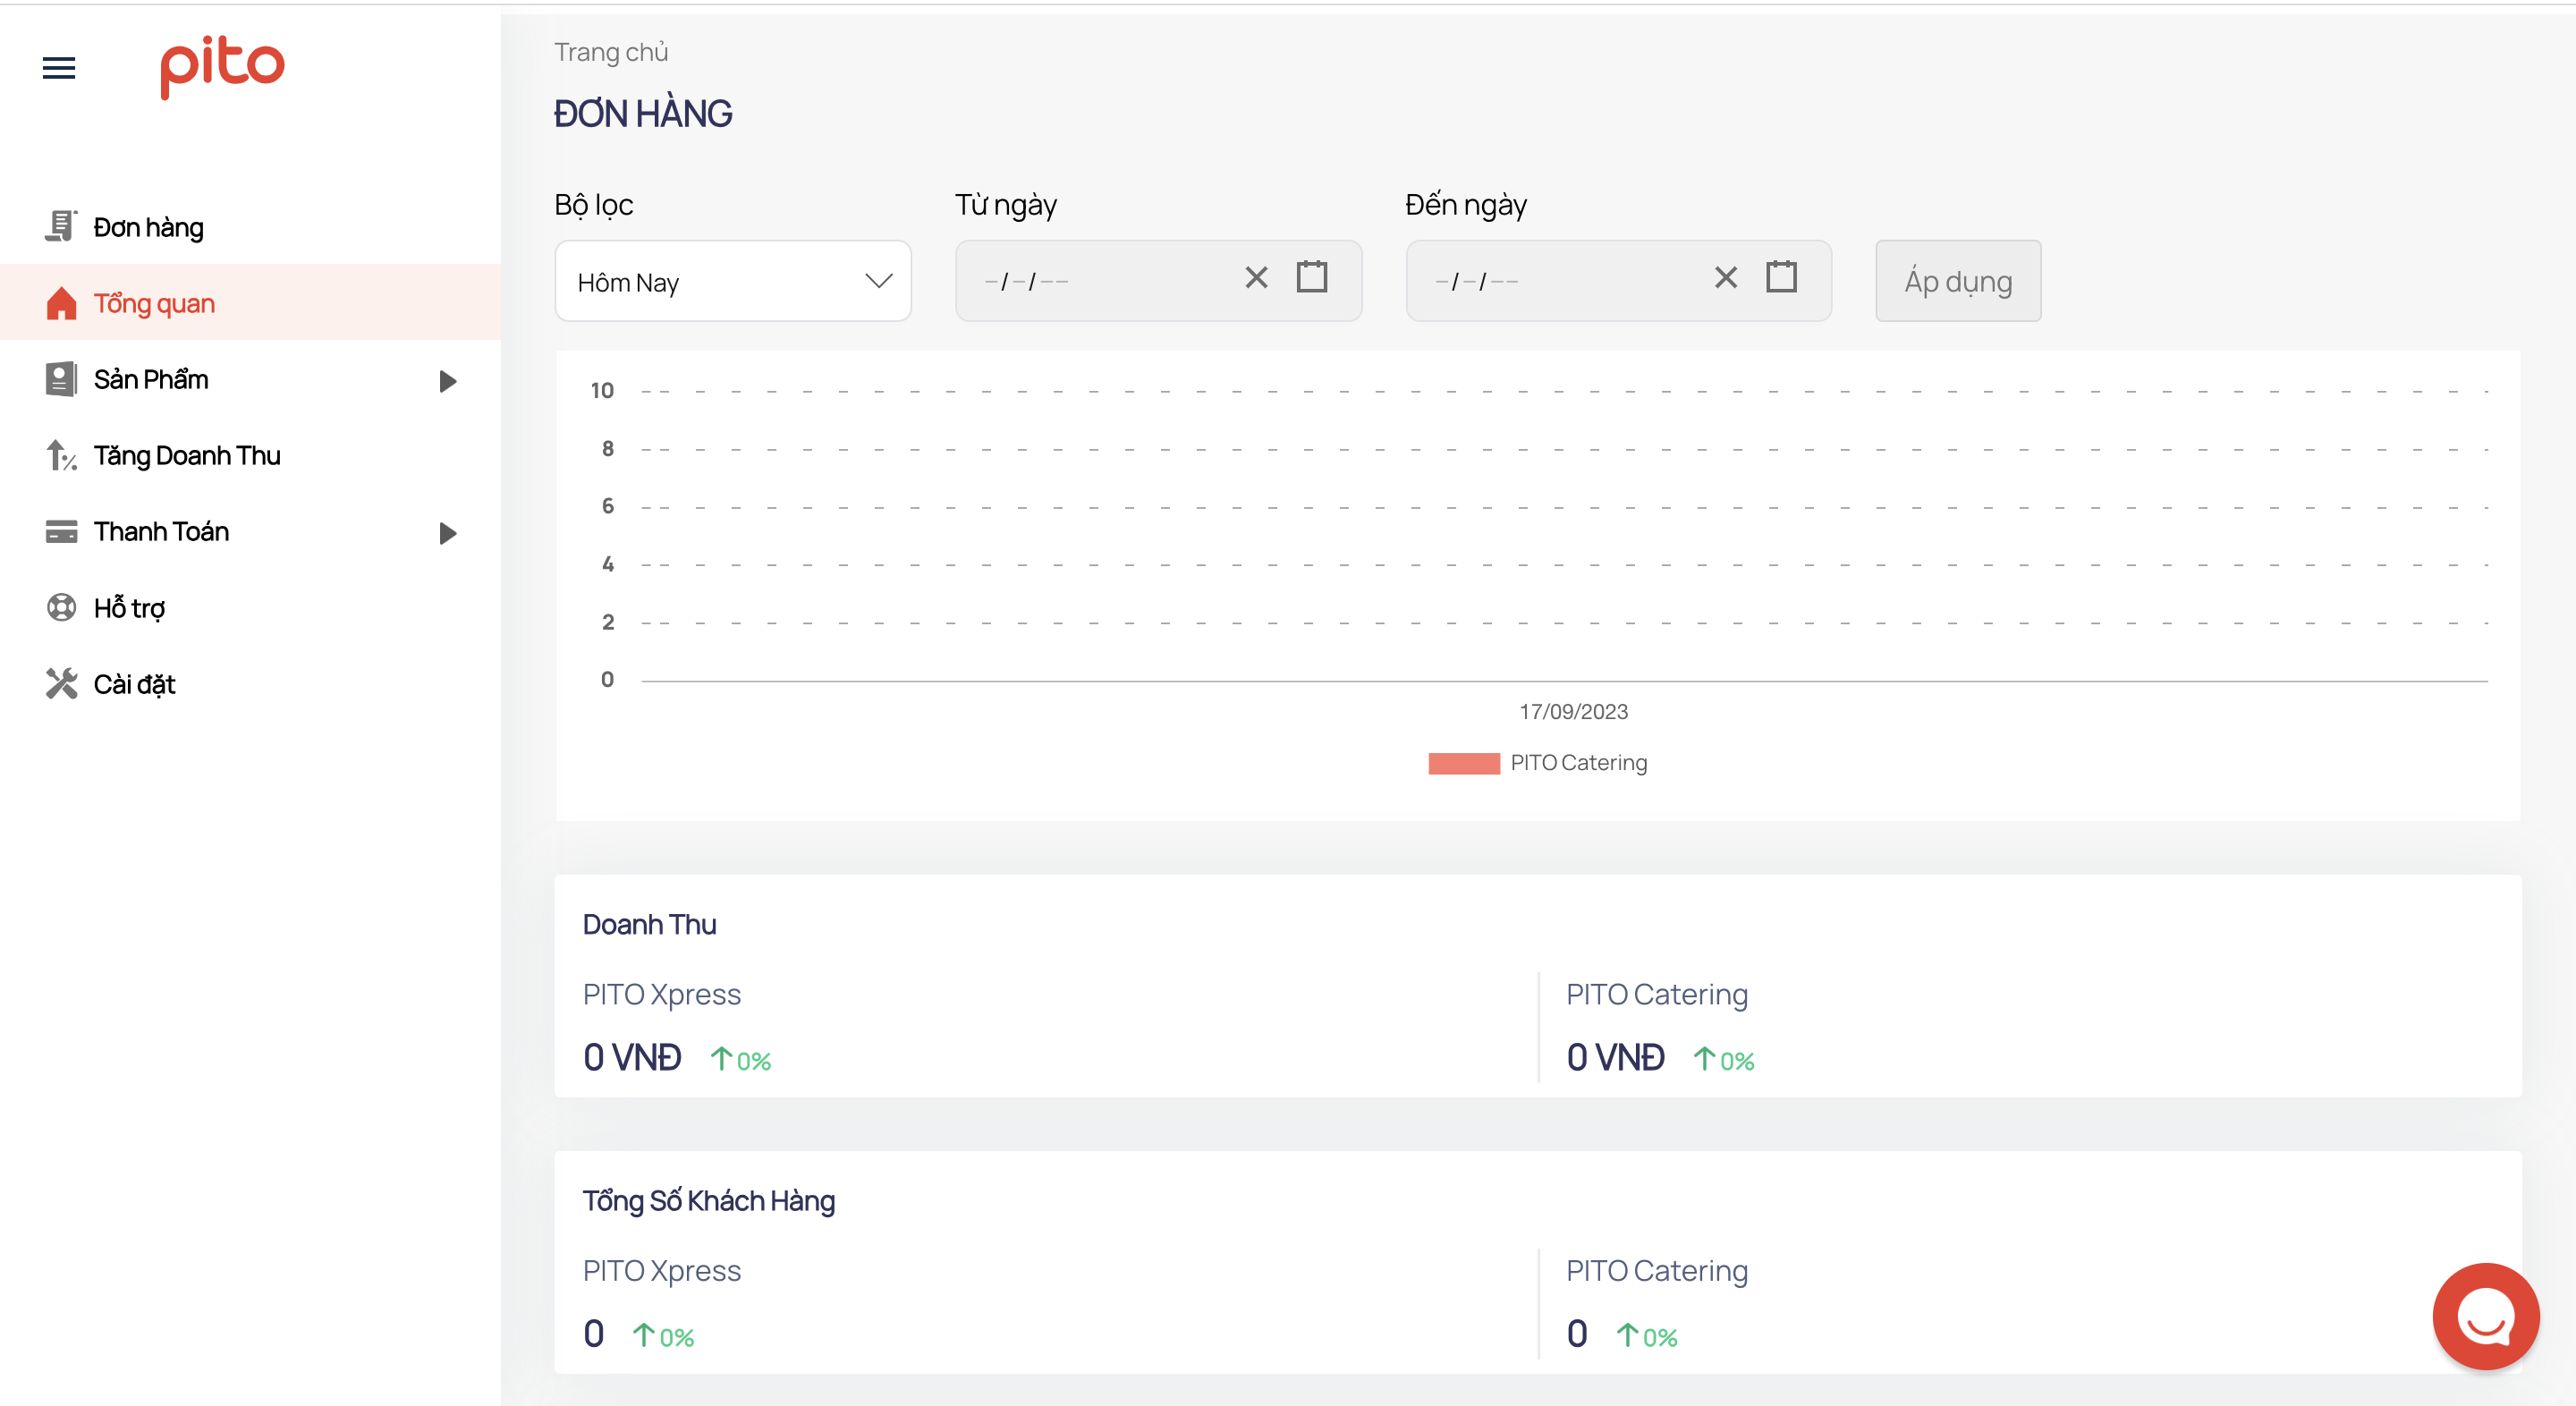Viewport: 2576px width, 1406px height.
Task: Open the Từ ngày calendar picker icon
Action: 1312,276
